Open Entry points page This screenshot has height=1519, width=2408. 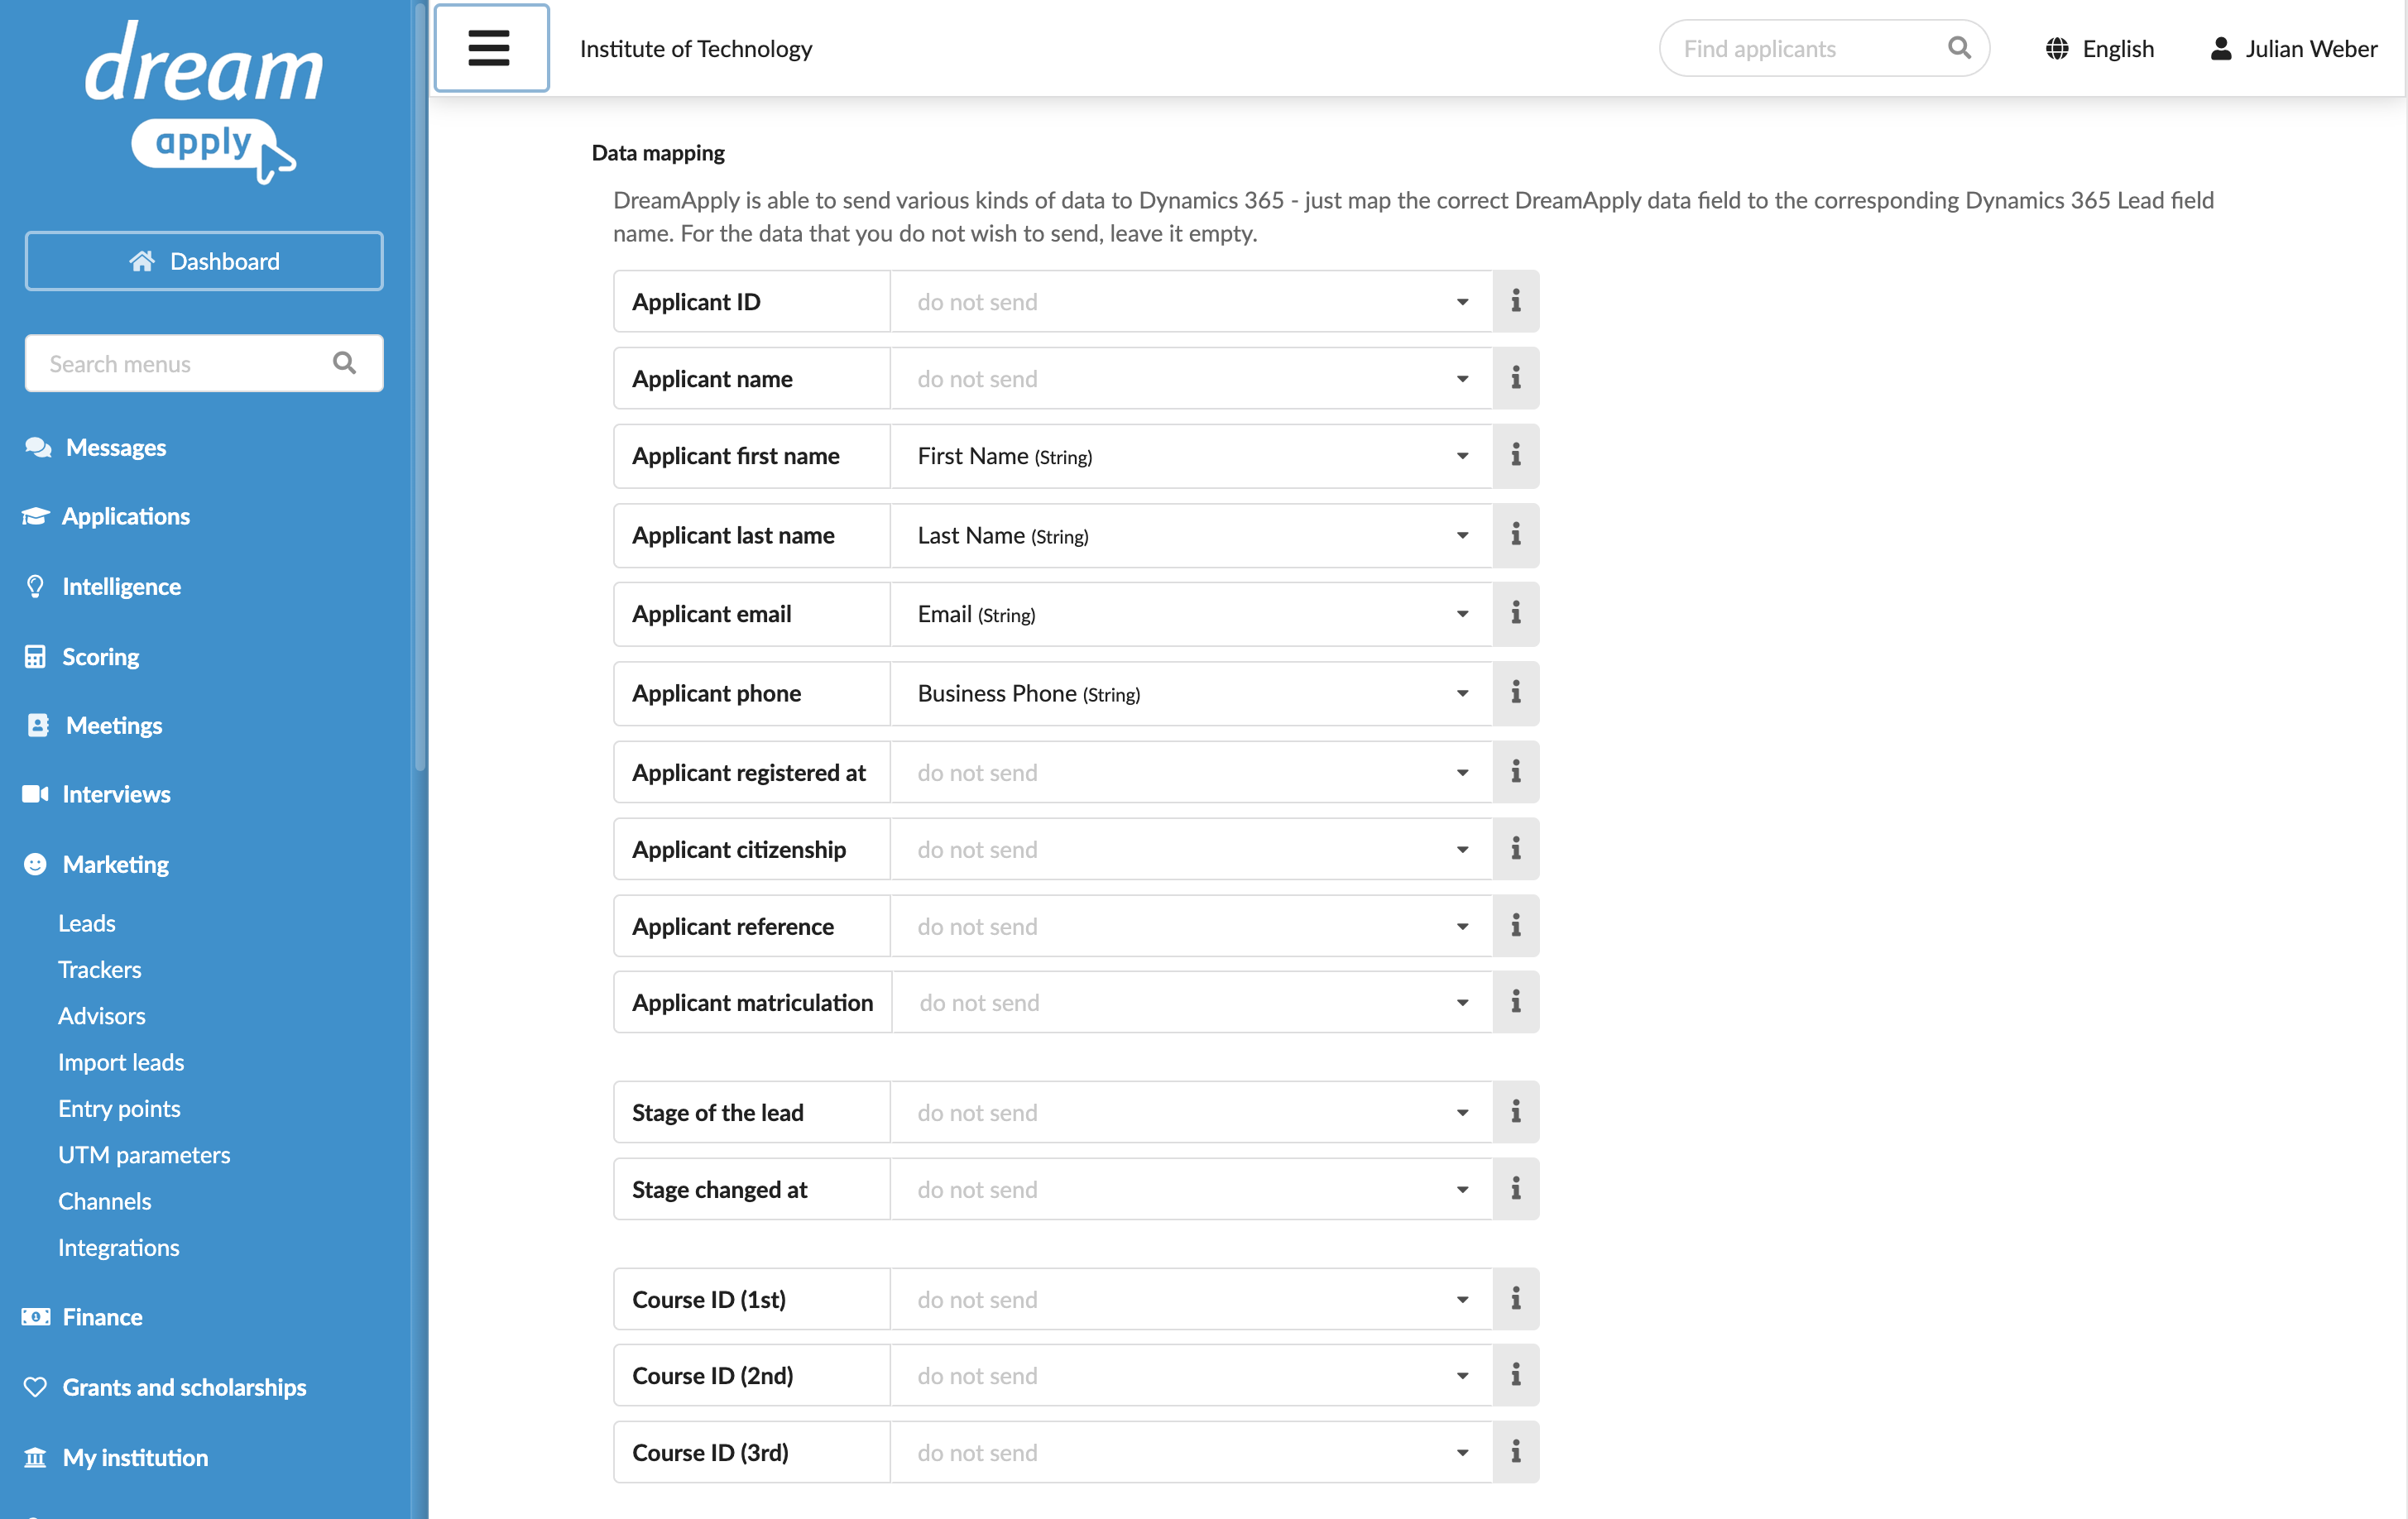click(119, 1108)
